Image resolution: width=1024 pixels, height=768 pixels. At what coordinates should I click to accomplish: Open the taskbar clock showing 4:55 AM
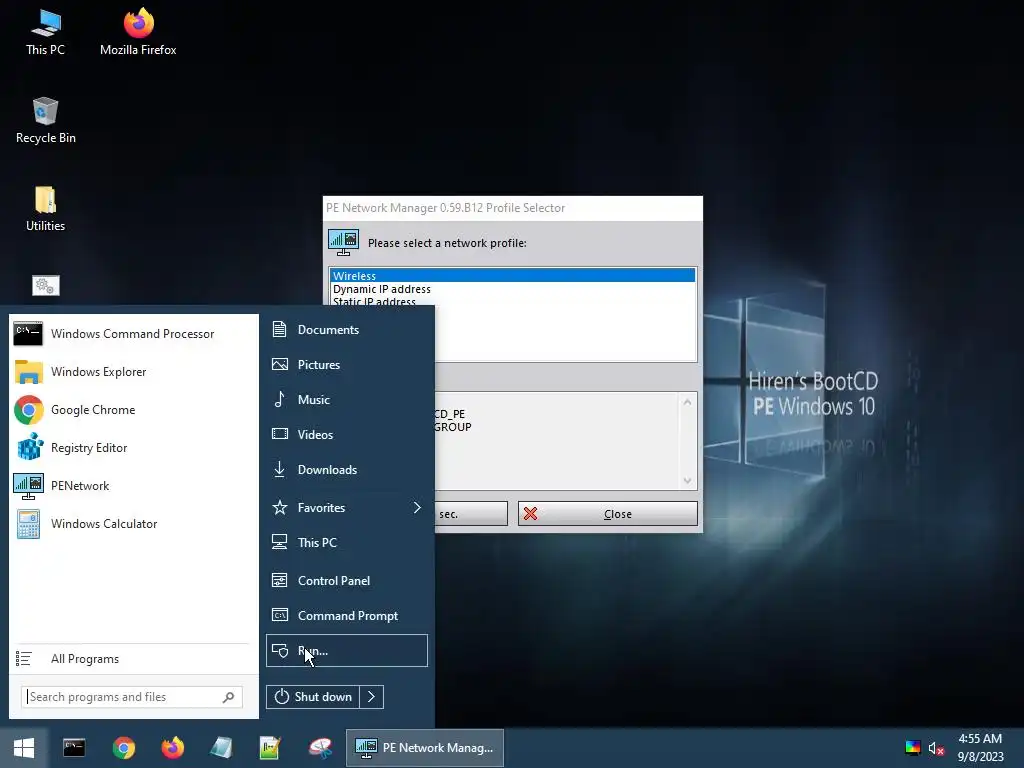[980, 748]
